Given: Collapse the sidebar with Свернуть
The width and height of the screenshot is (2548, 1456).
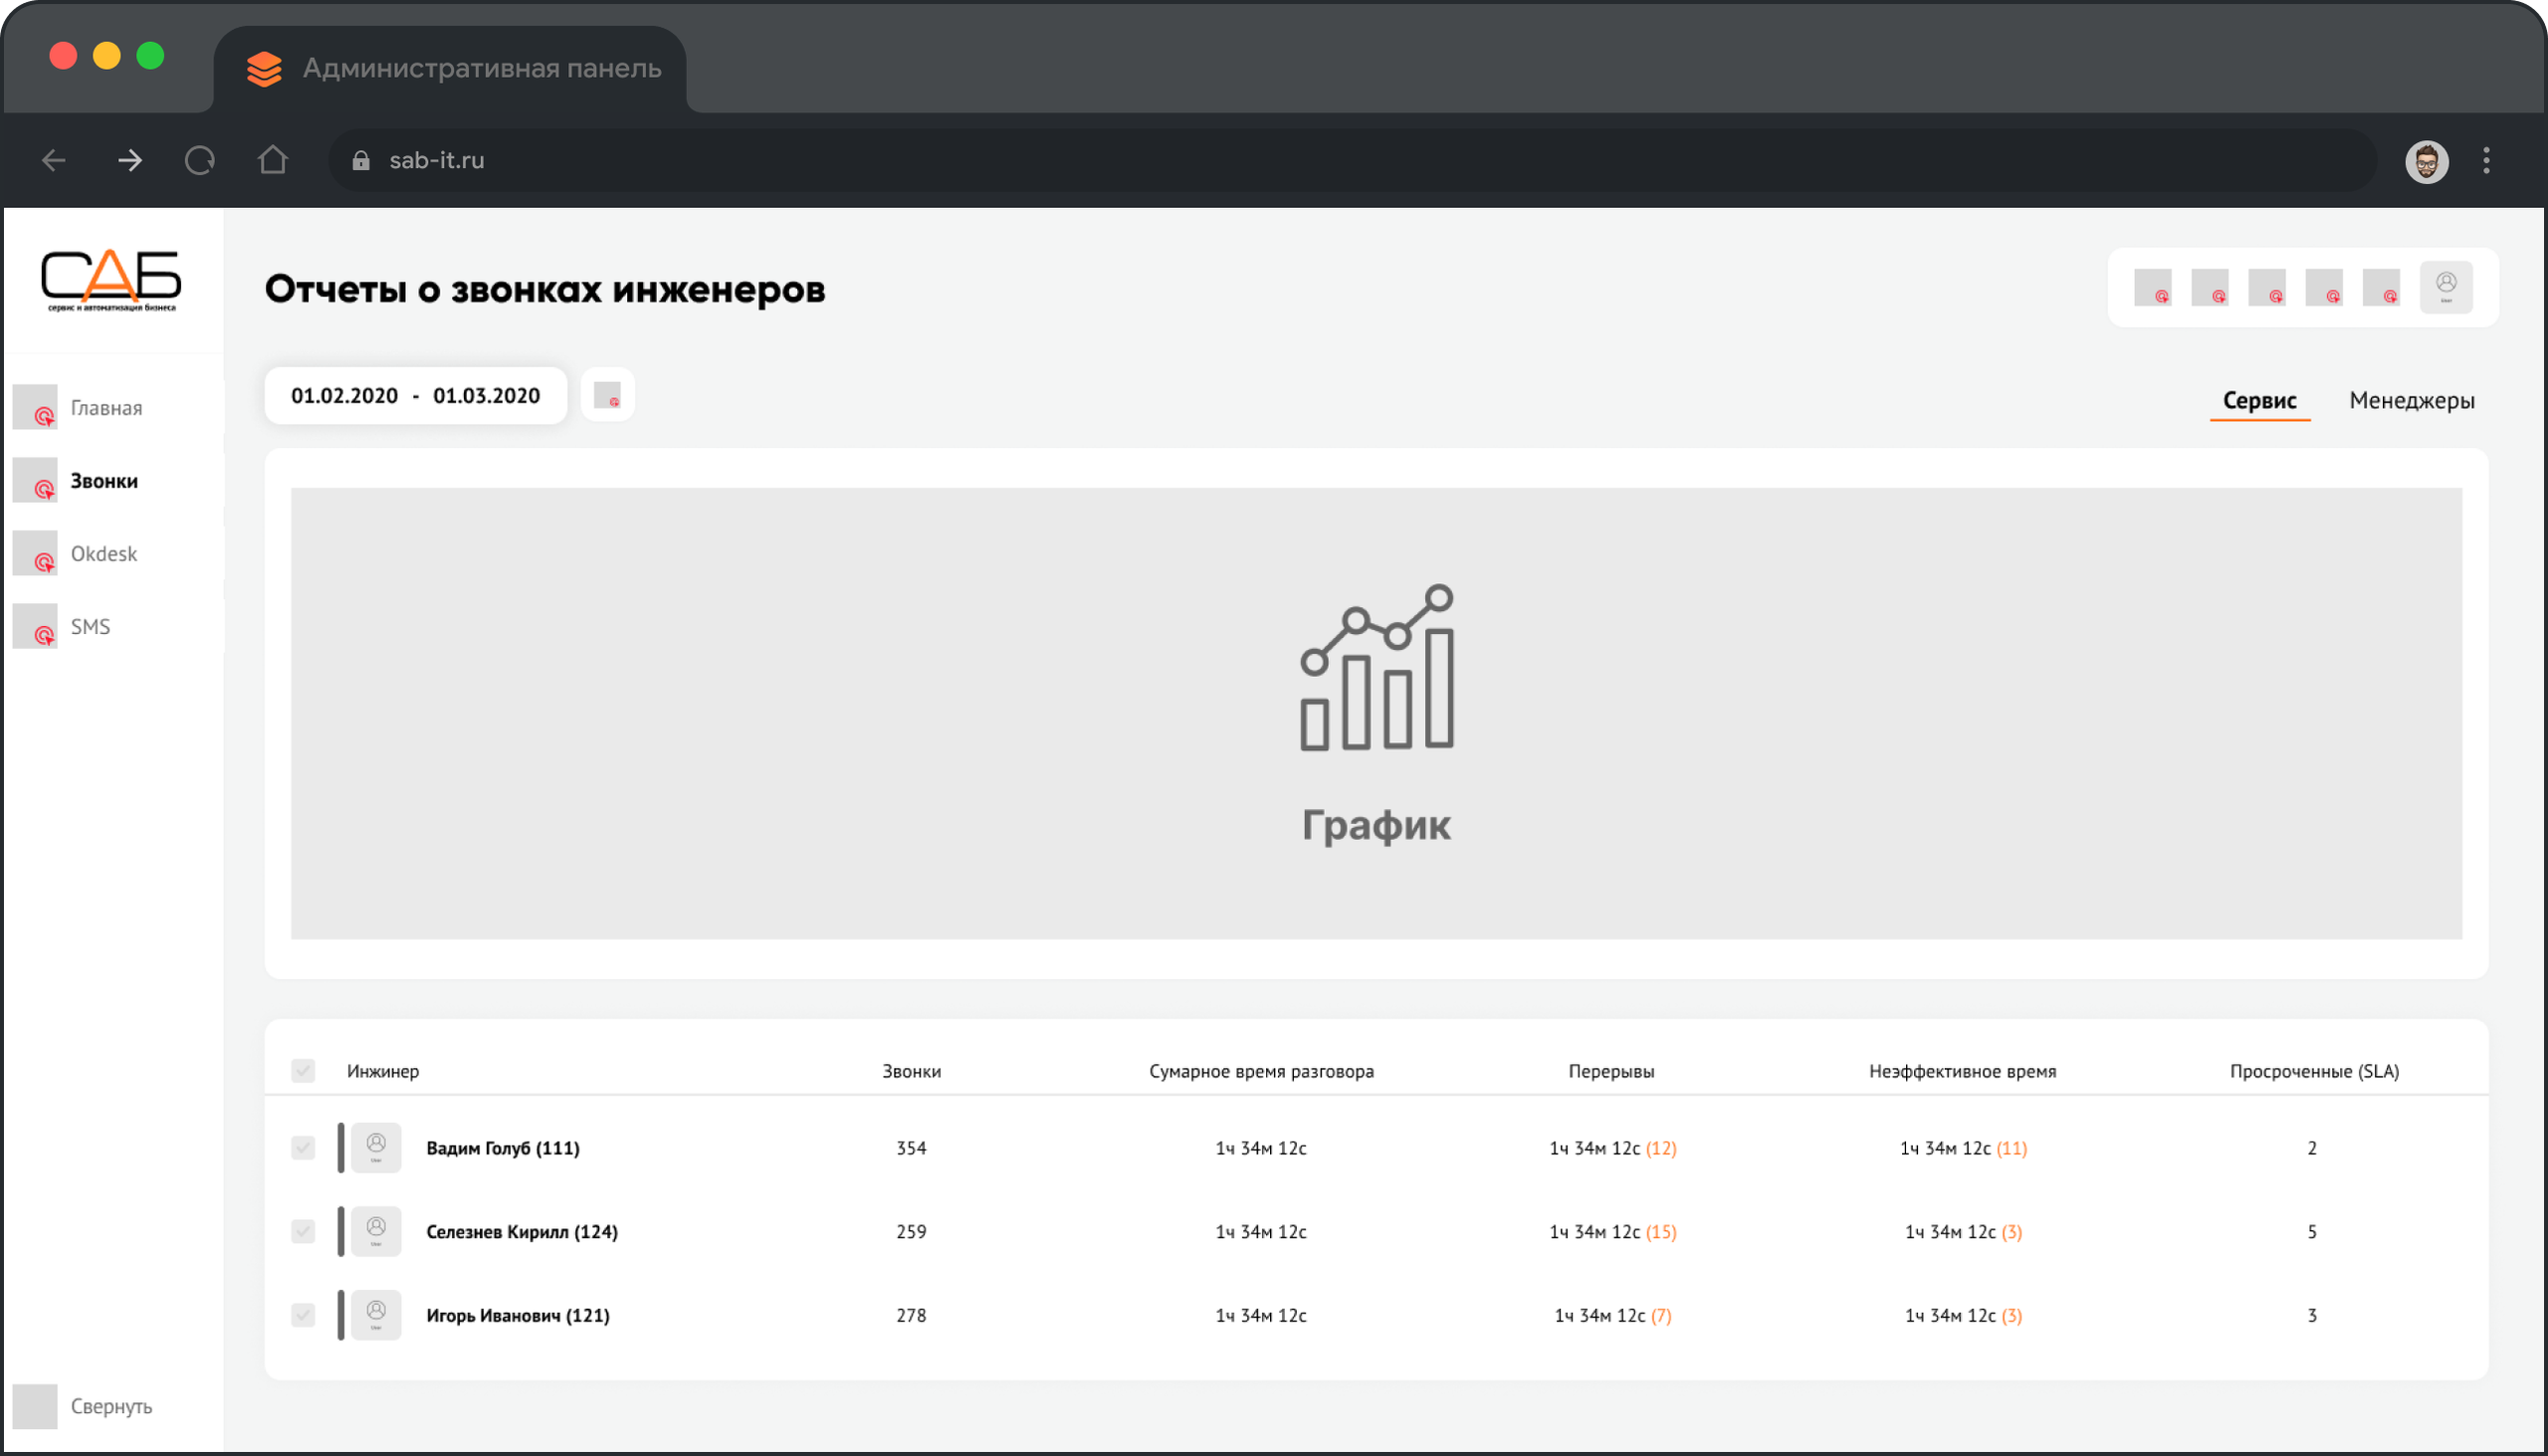Looking at the screenshot, I should tap(110, 1406).
